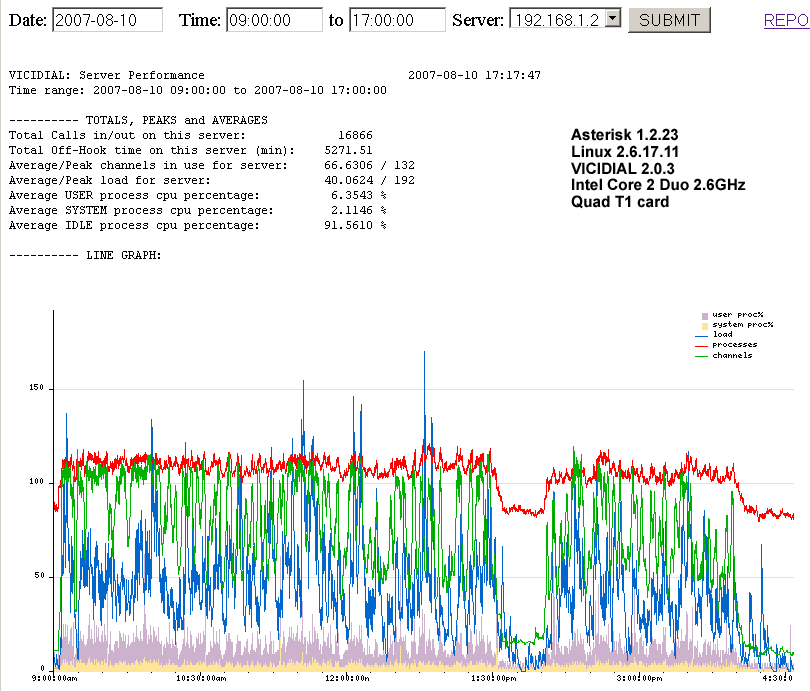Click the start Time field showing 09:00:00
This screenshot has height=691, width=810.
[x=274, y=20]
